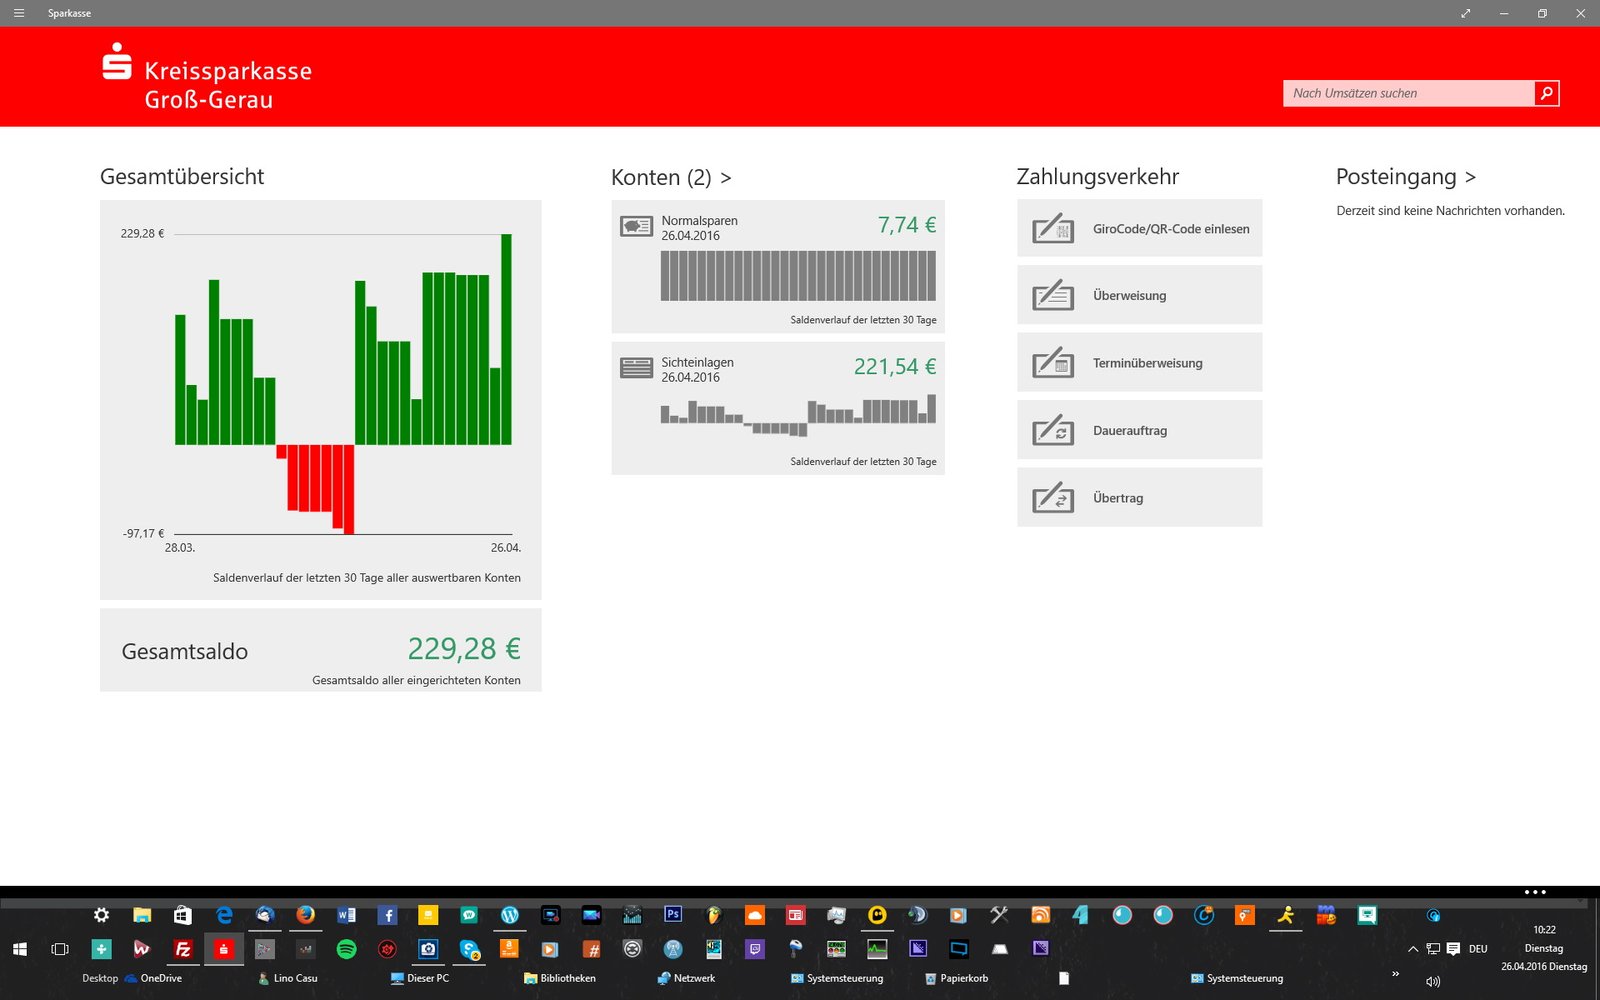Click the 7,74 € Normalsparen balance
The image size is (1600, 1000).
907,225
